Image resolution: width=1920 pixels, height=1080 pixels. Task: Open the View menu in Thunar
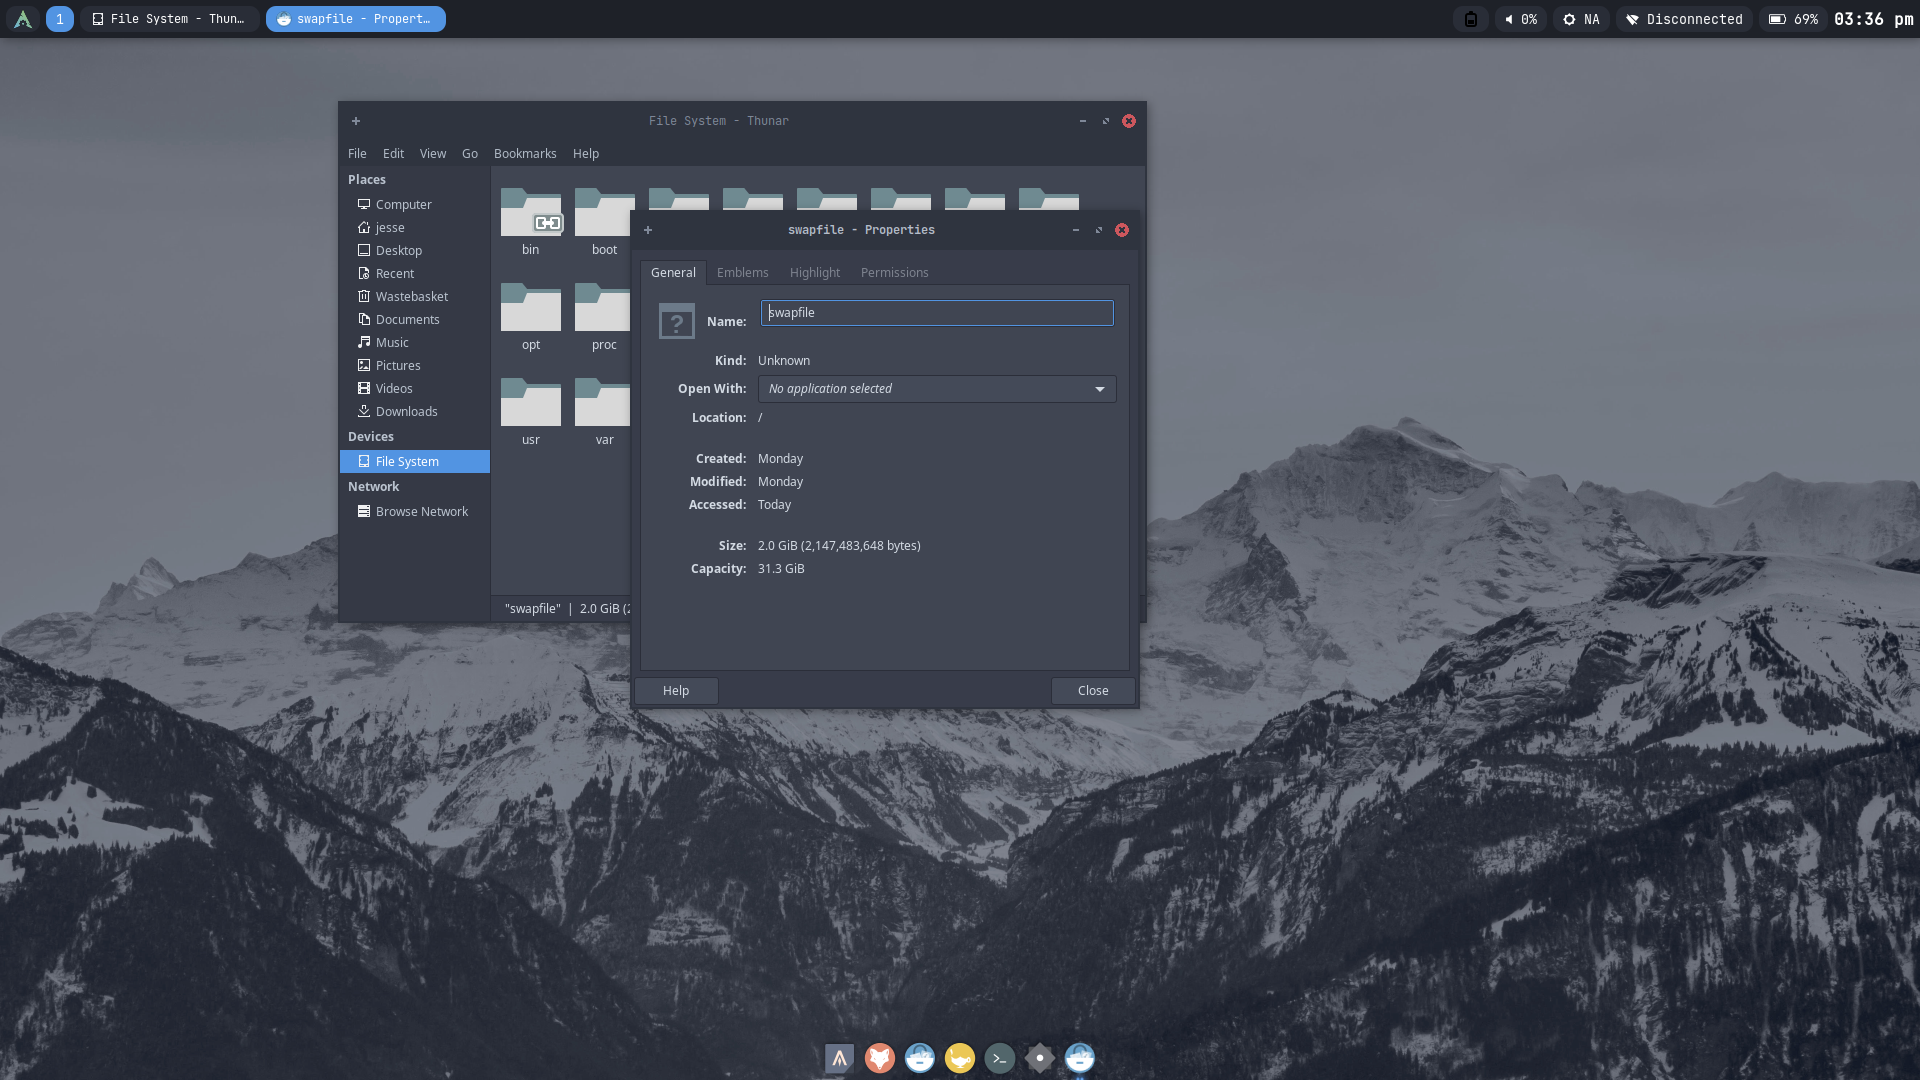(x=433, y=154)
